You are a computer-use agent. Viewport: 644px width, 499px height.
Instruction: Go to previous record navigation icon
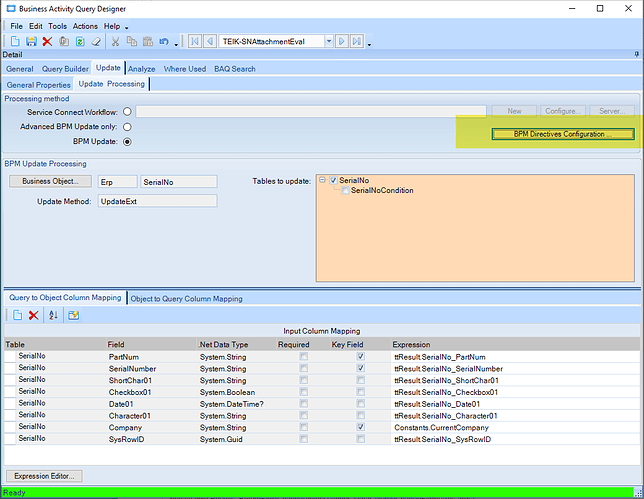click(x=210, y=41)
